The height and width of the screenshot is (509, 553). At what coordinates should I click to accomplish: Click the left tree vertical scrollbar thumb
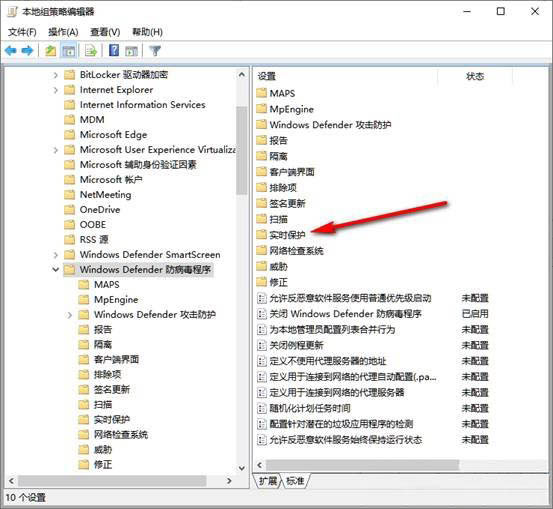point(242,150)
